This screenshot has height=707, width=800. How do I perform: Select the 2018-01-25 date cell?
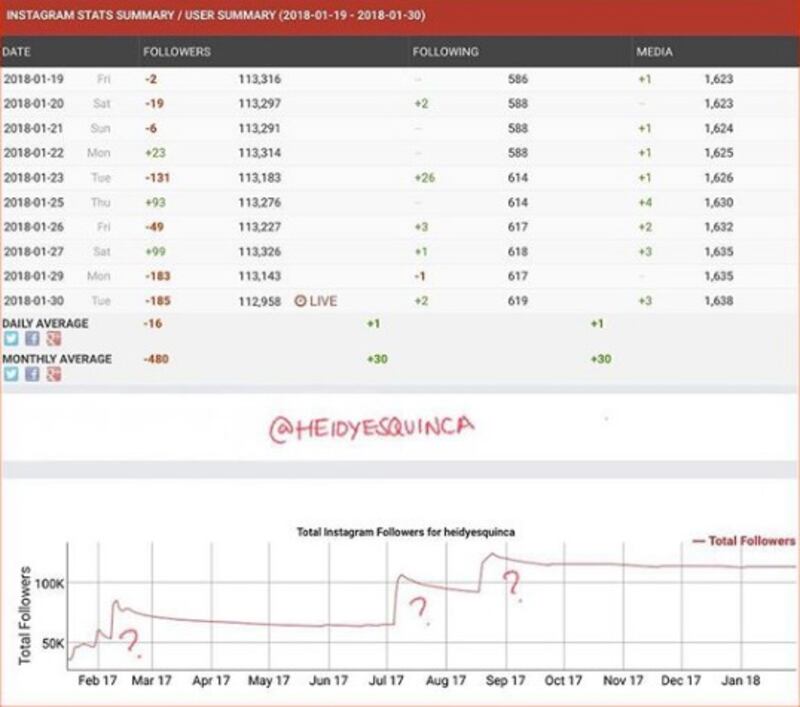pyautogui.click(x=34, y=203)
